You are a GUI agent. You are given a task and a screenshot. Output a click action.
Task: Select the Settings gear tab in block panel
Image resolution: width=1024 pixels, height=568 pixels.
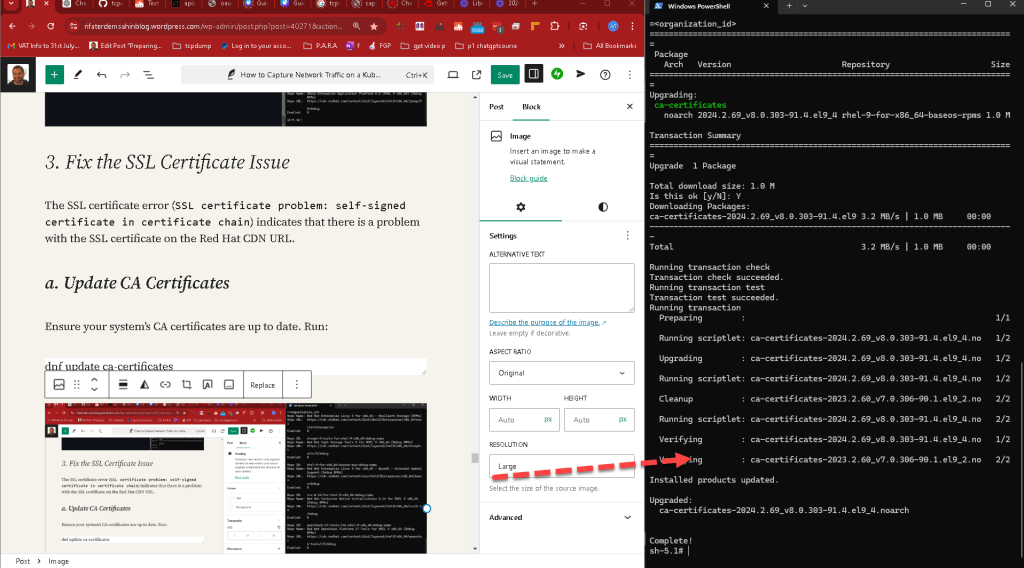pyautogui.click(x=520, y=207)
